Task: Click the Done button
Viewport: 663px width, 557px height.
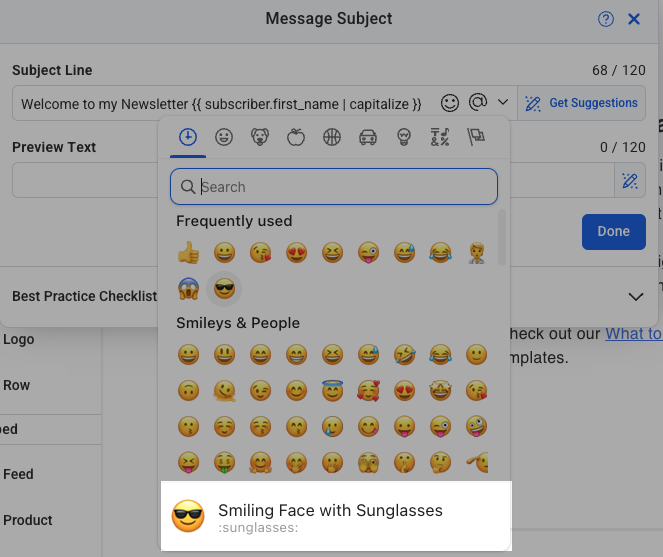Action: [x=613, y=231]
